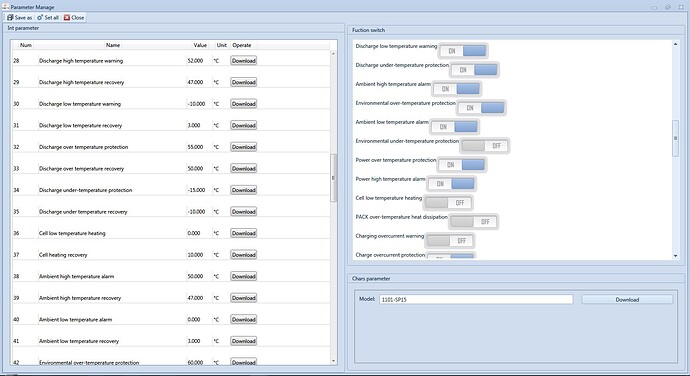
Task: Click the Value column header
Action: pos(200,45)
